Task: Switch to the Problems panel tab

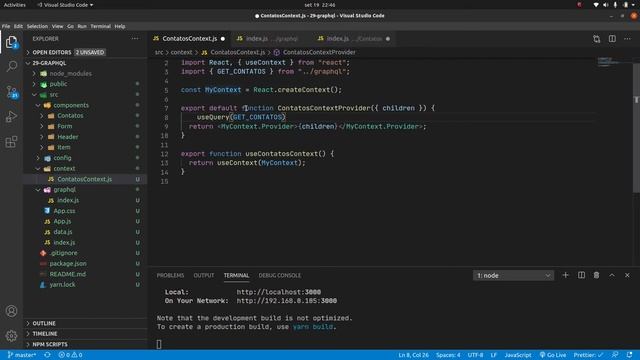Action: [x=170, y=276]
